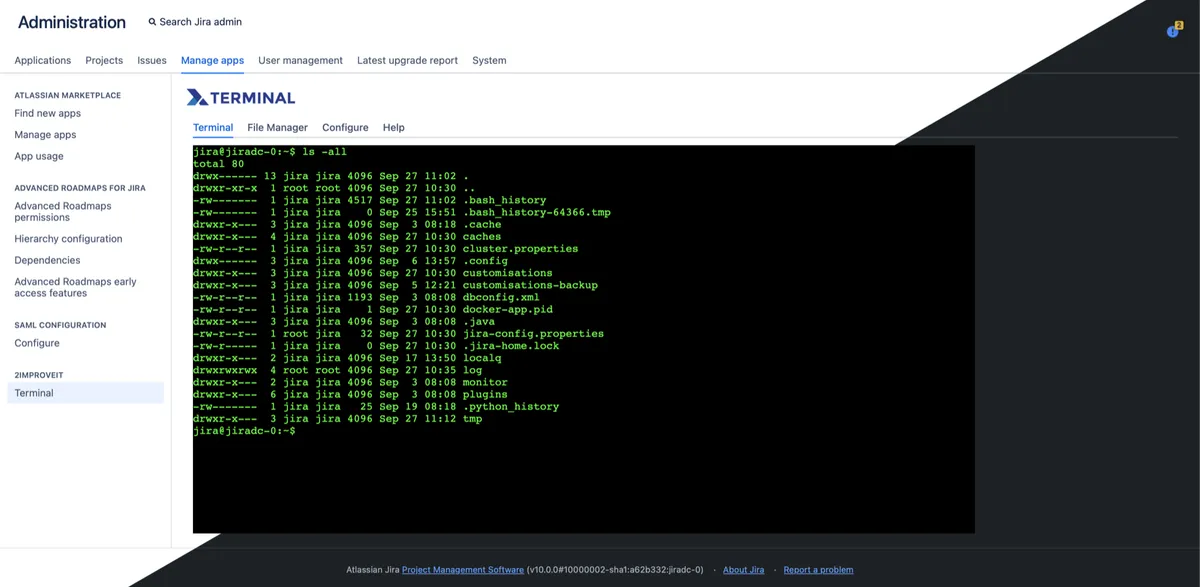Click the caches directory entry
1200x587 pixels.
tap(482, 237)
